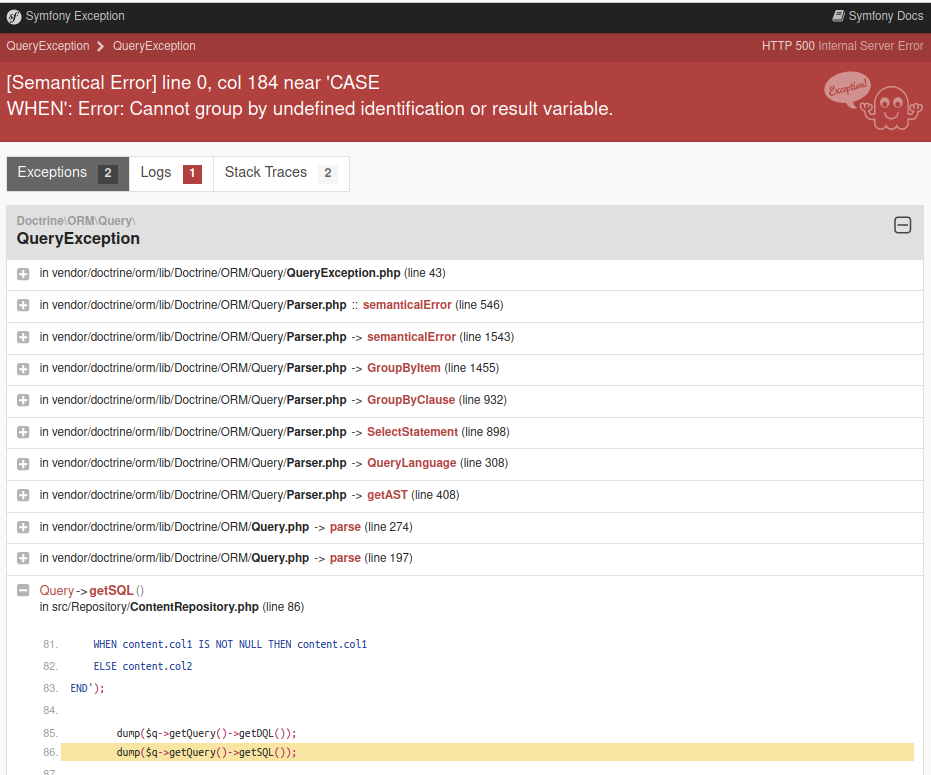Expand the Parser.php semanticalError line 1543 trace
Screen dimensions: 931x775
(23, 337)
